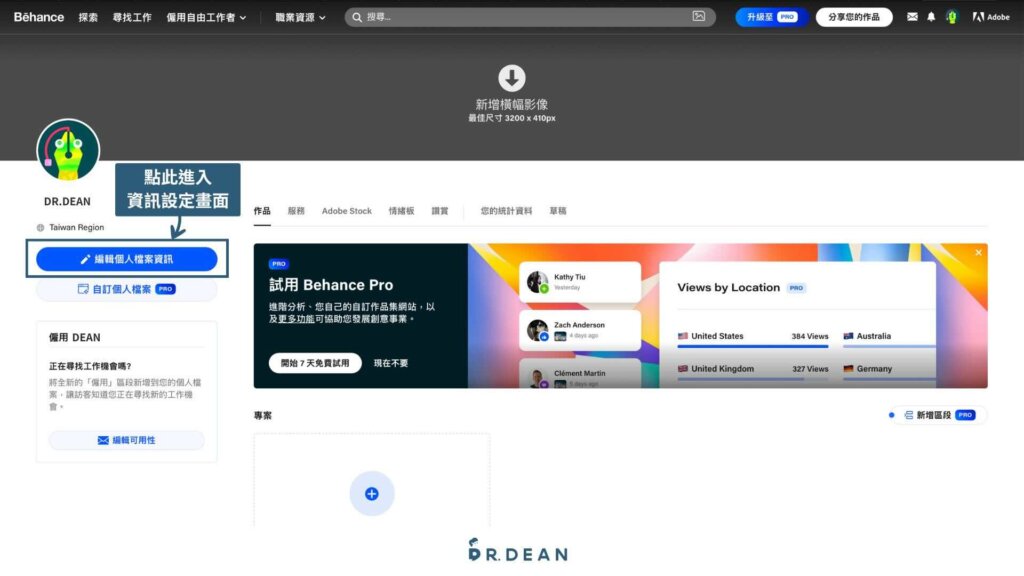
Task: Click the messages envelope icon
Action: [912, 17]
